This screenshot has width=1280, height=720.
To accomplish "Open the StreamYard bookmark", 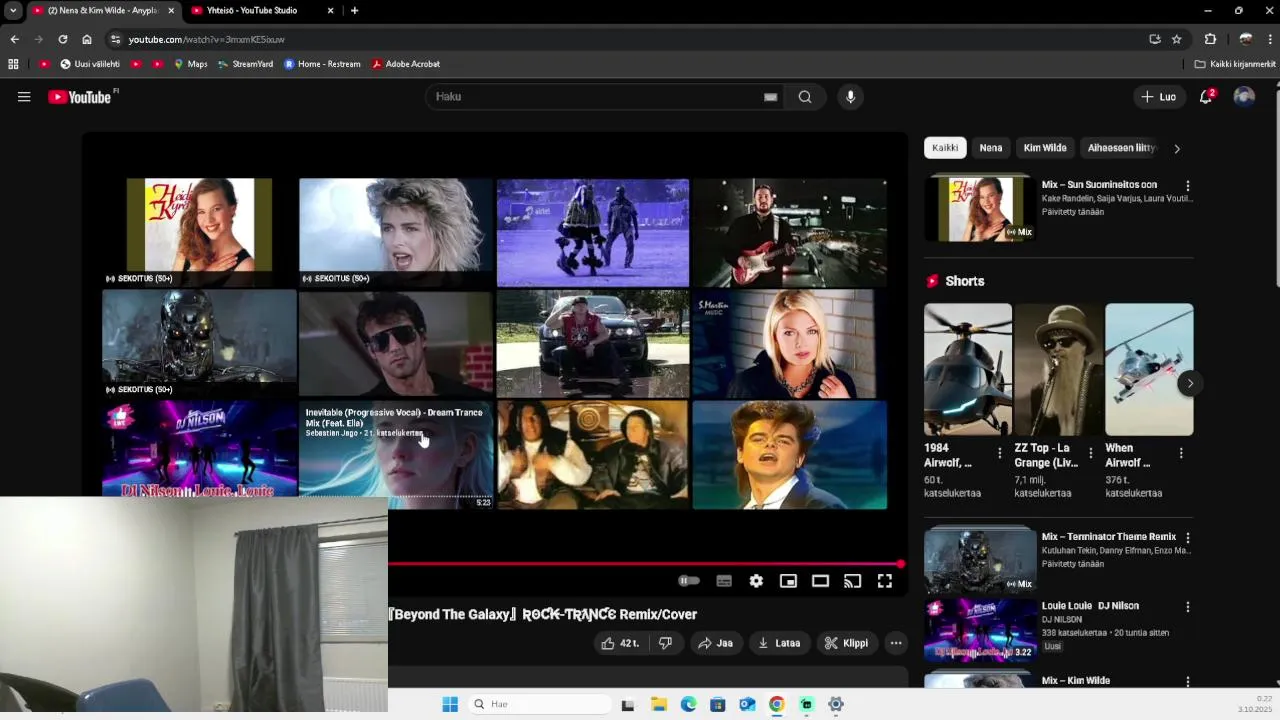I will (x=245, y=64).
